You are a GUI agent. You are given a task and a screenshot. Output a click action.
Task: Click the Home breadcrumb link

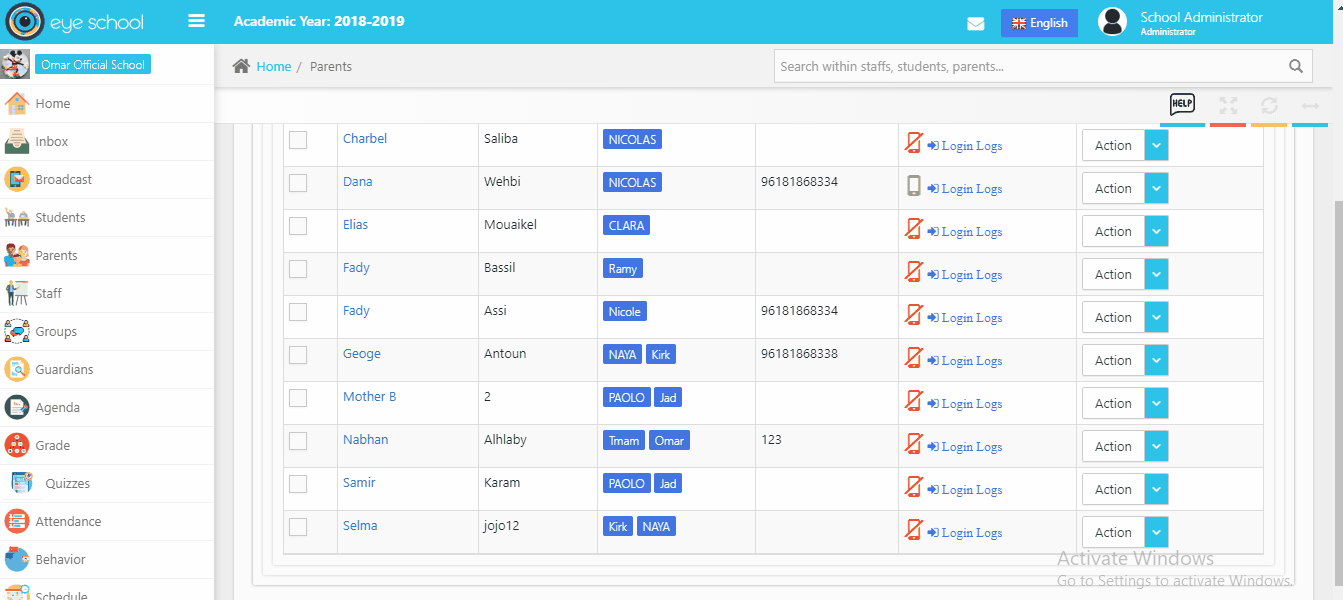[274, 66]
